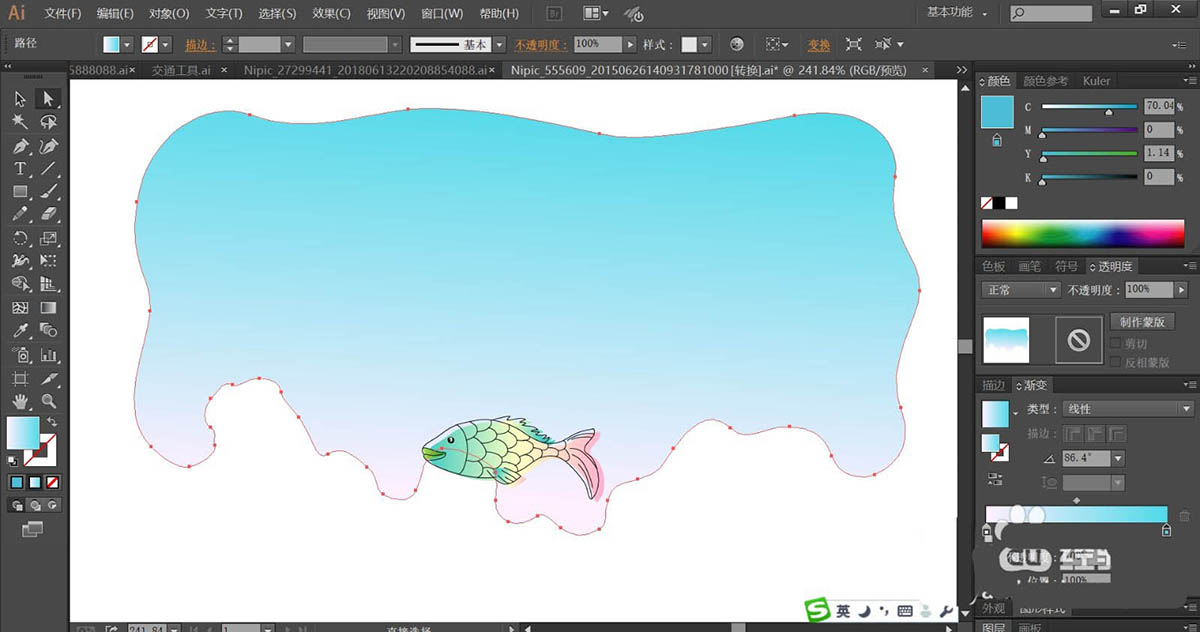Click the Swap Fill and Stroke arrow

click(52, 422)
